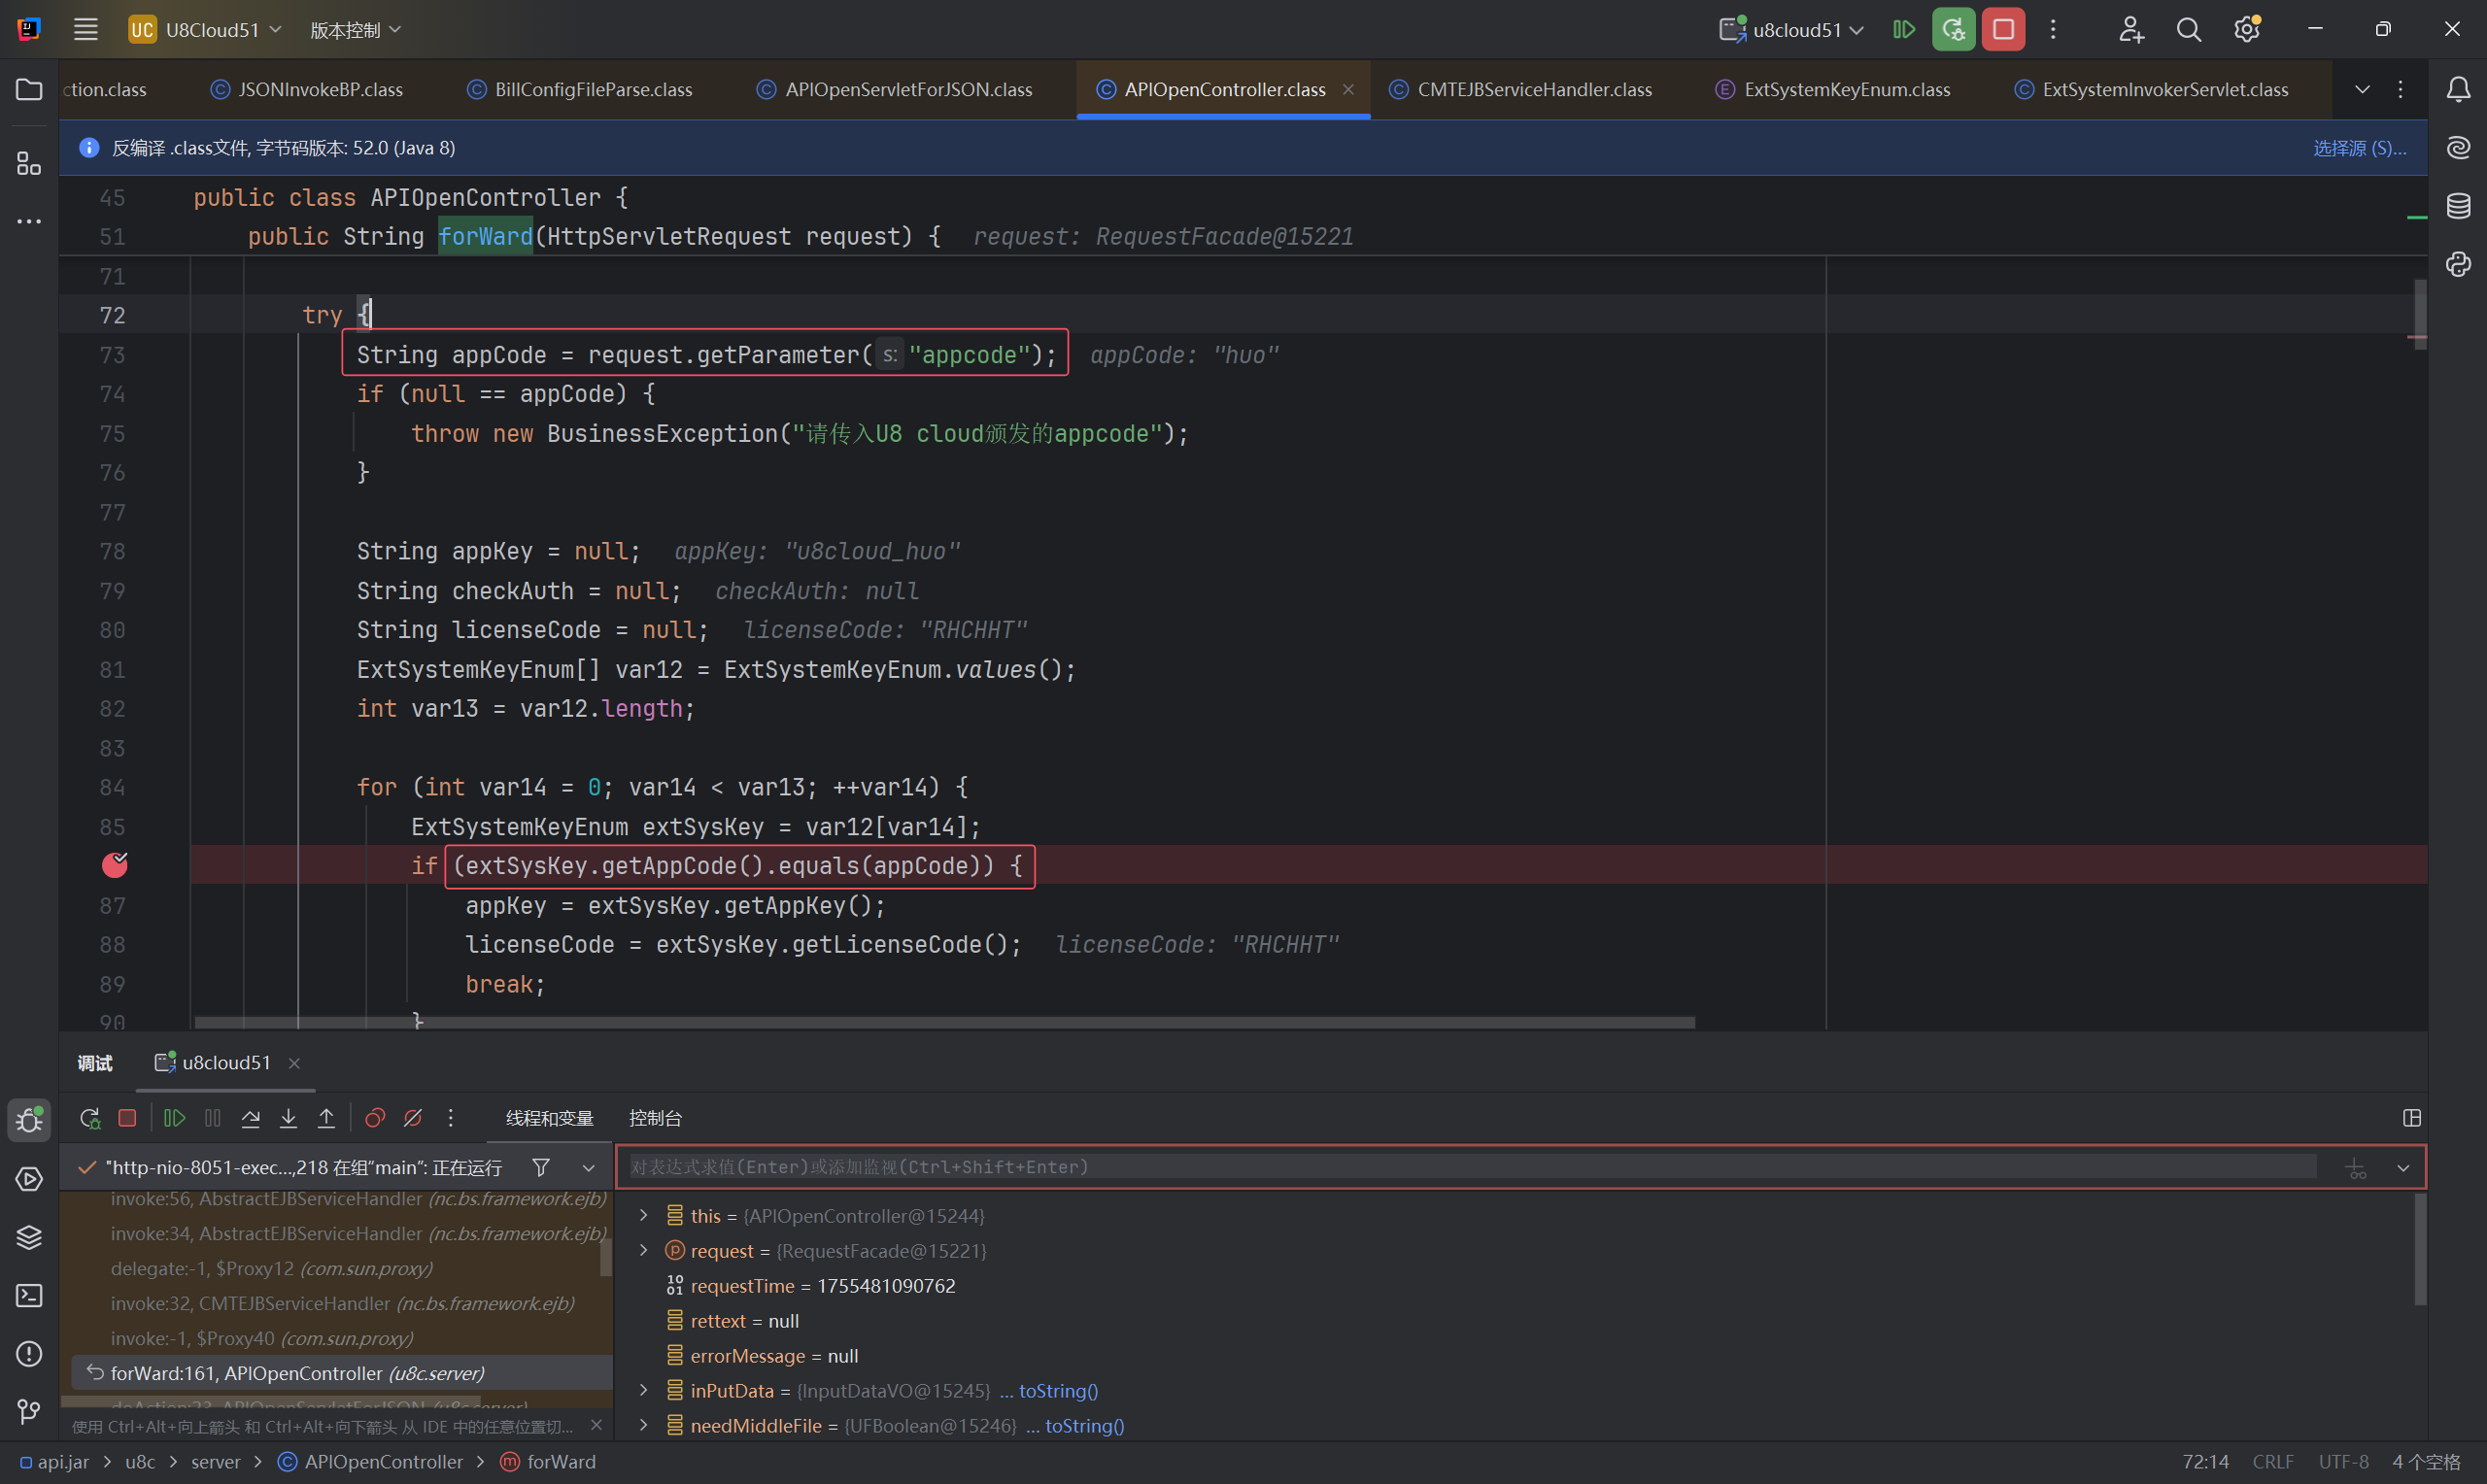Toggle mute breakpoints
Screen dimensions: 2487x1484
point(413,1118)
